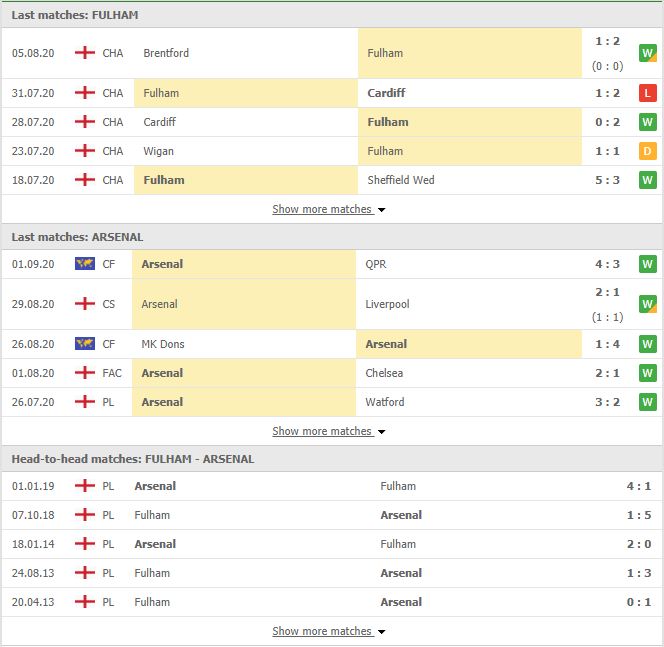Select QPR team name
This screenshot has width=664, height=647.
point(376,264)
